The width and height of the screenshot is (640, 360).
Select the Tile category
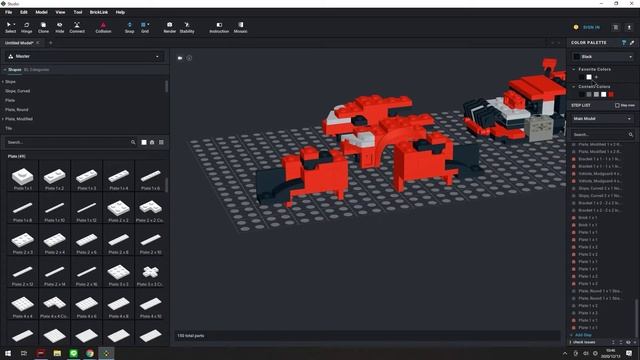click(9, 129)
